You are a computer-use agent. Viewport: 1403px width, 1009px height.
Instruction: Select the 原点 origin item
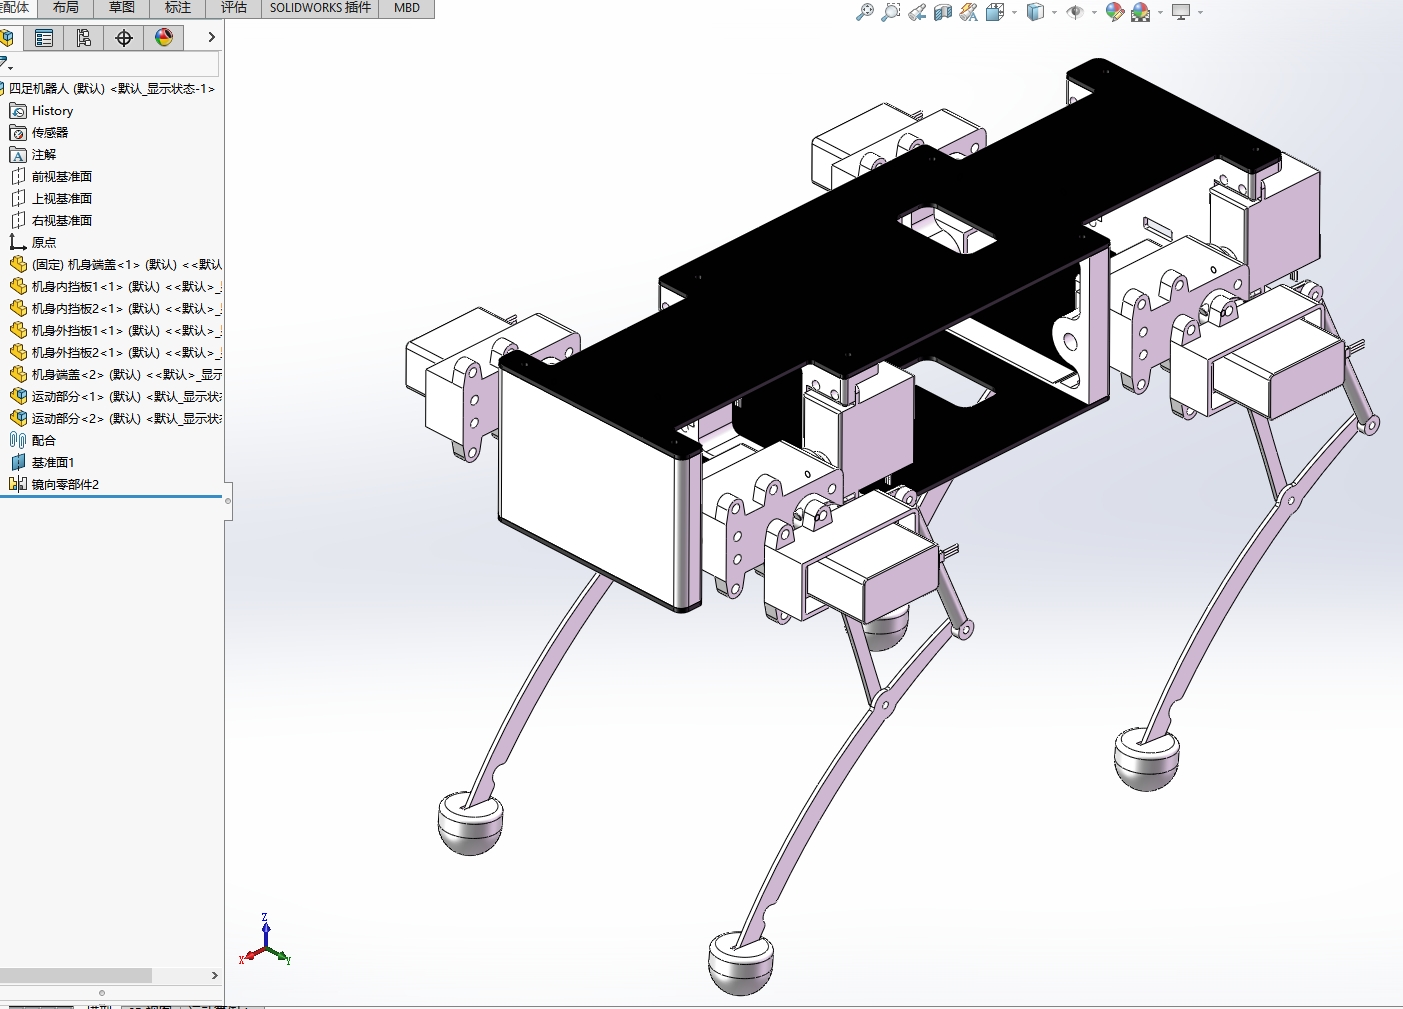(43, 243)
